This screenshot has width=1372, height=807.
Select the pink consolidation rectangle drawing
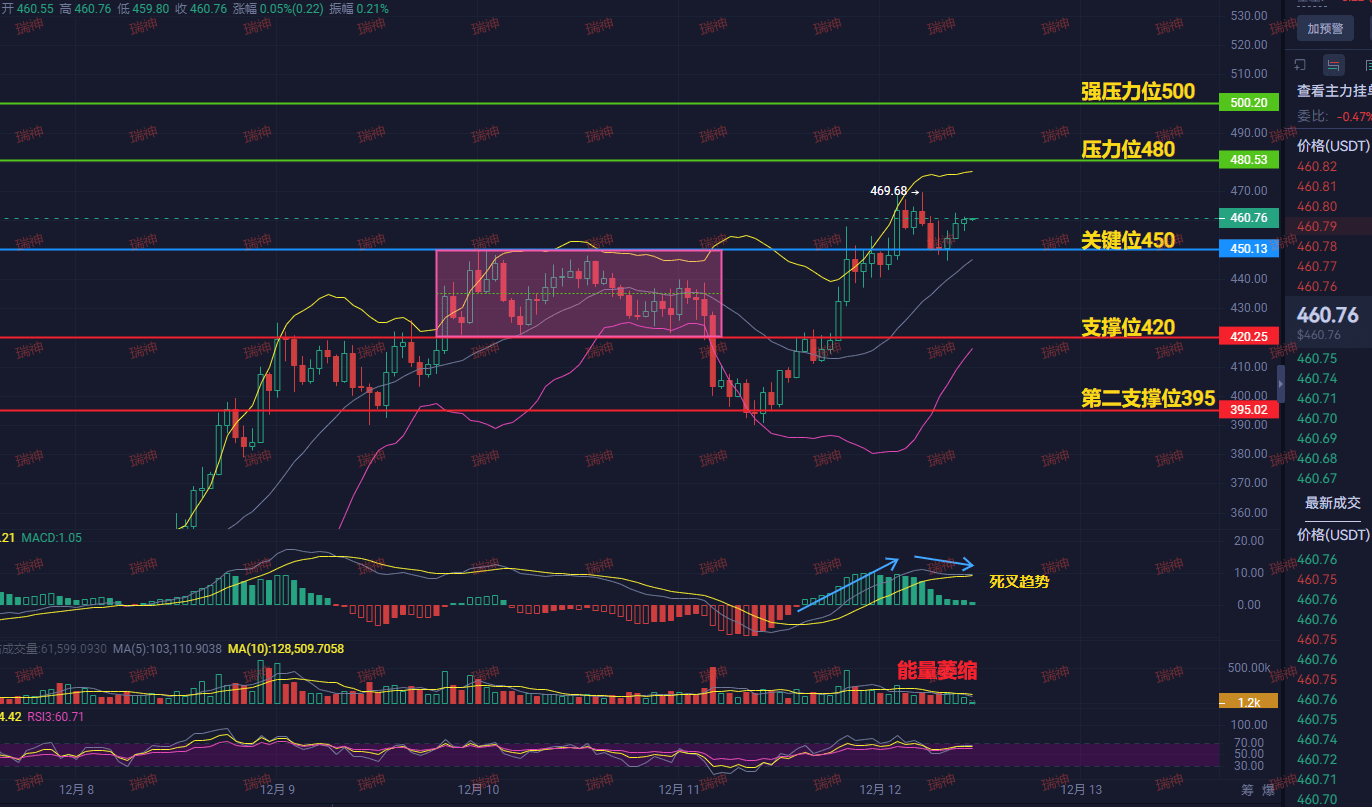point(578,293)
